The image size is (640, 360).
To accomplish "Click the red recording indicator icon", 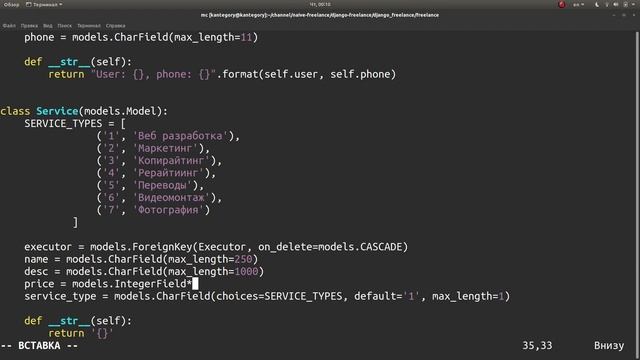I will click(562, 4).
